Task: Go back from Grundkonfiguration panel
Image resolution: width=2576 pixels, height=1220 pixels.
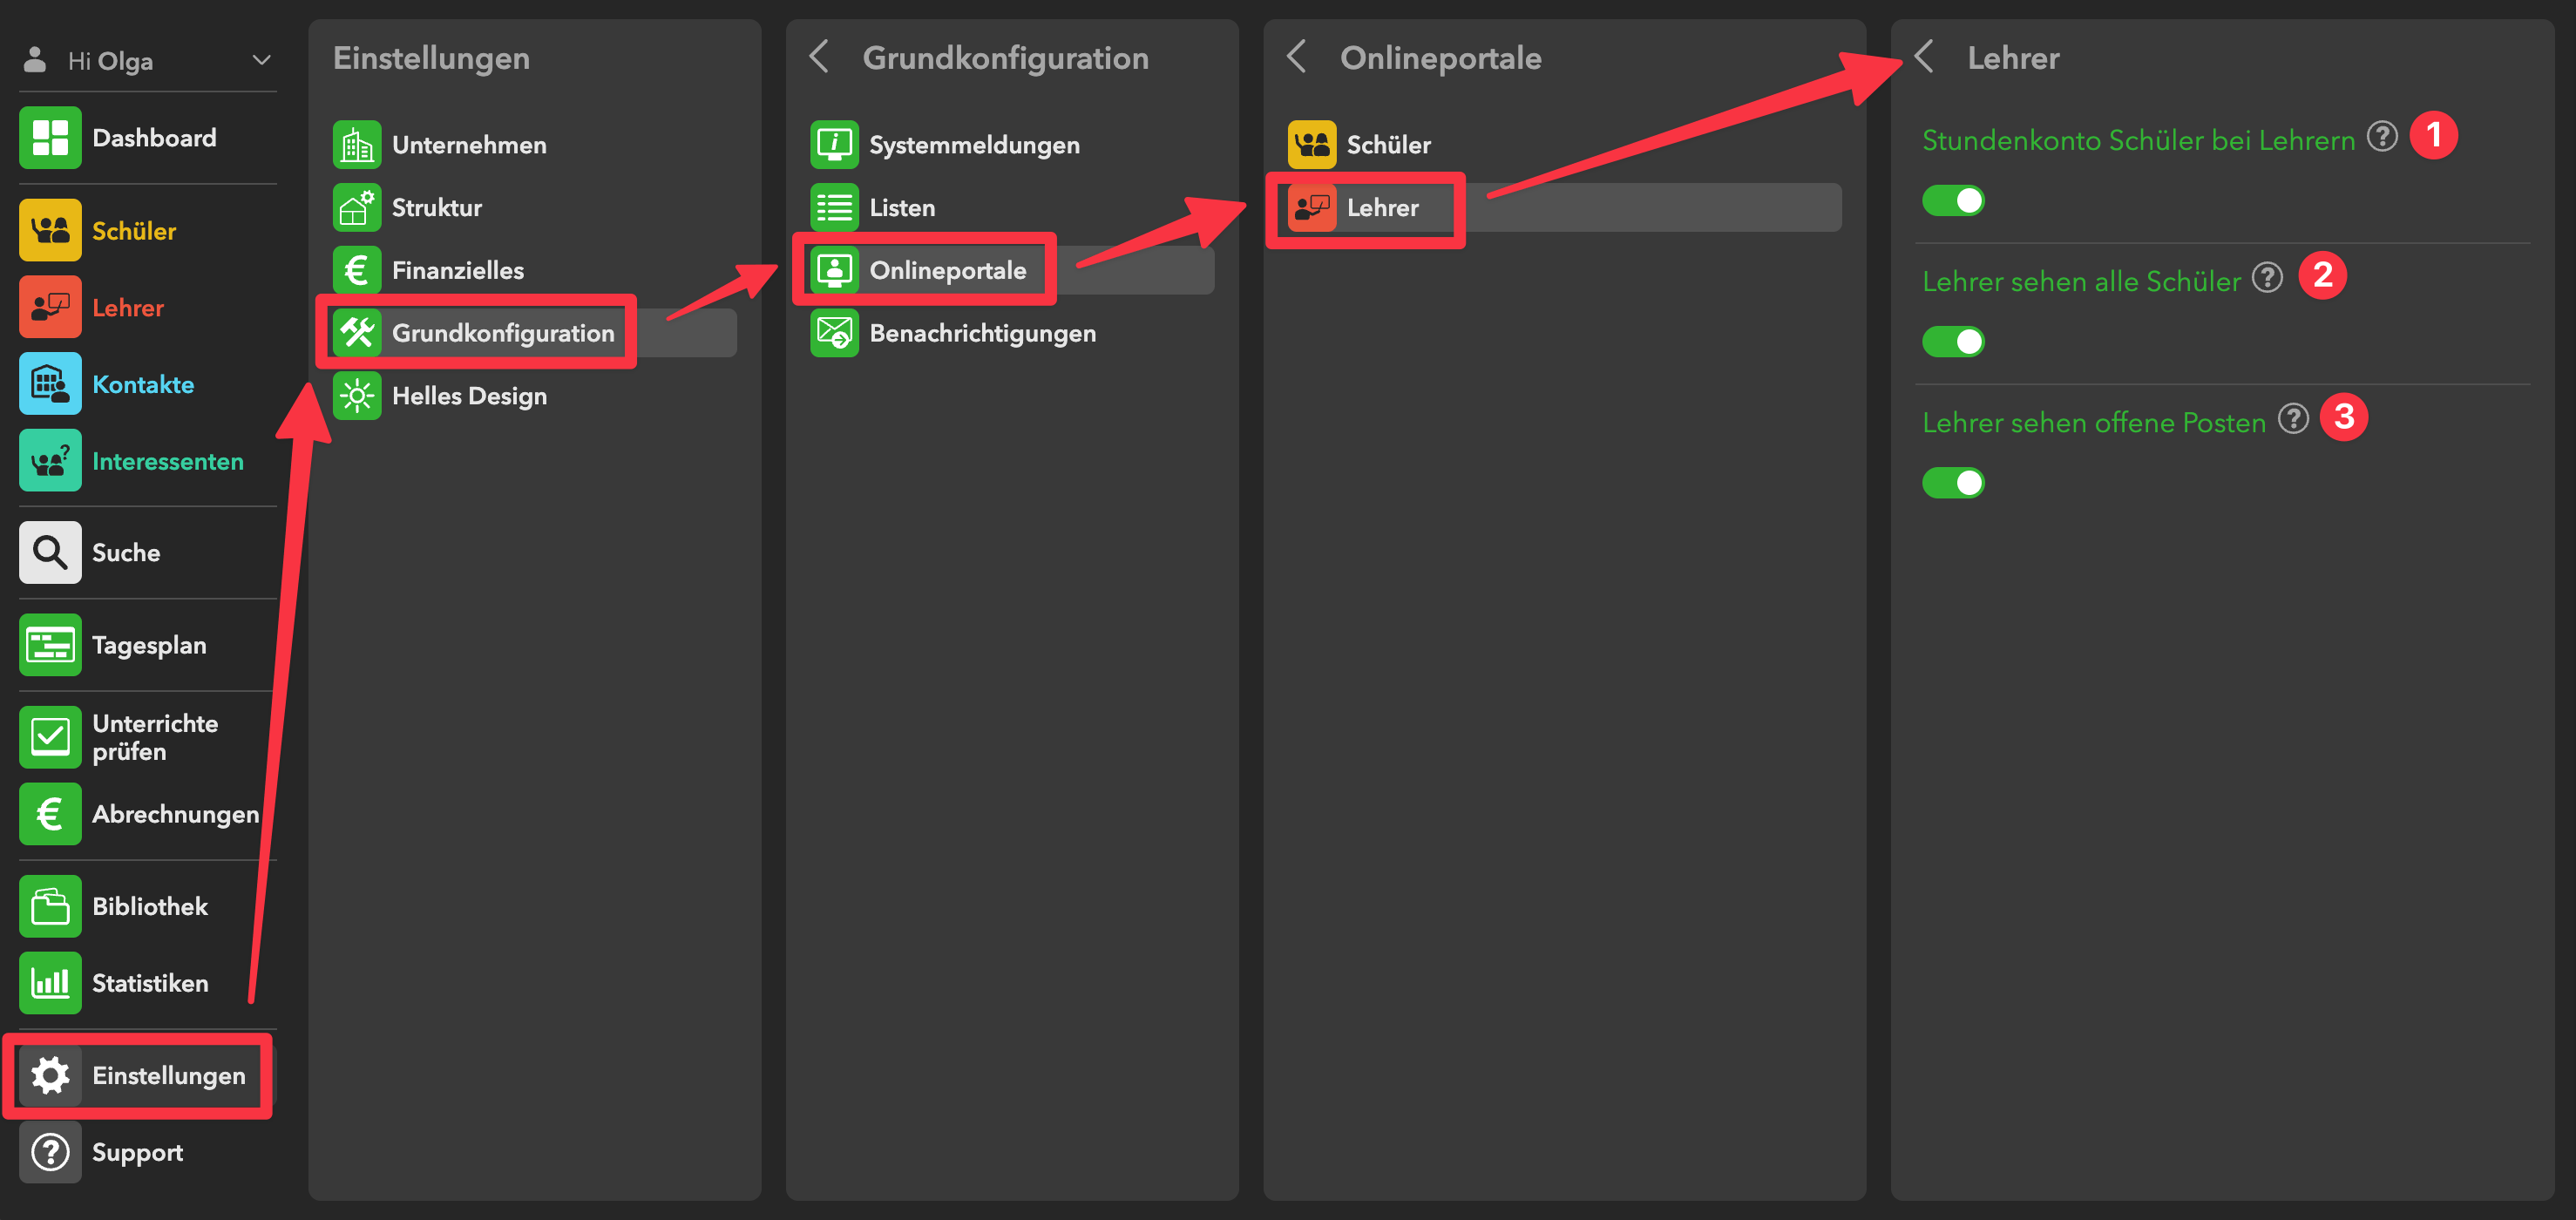Action: pyautogui.click(x=819, y=57)
